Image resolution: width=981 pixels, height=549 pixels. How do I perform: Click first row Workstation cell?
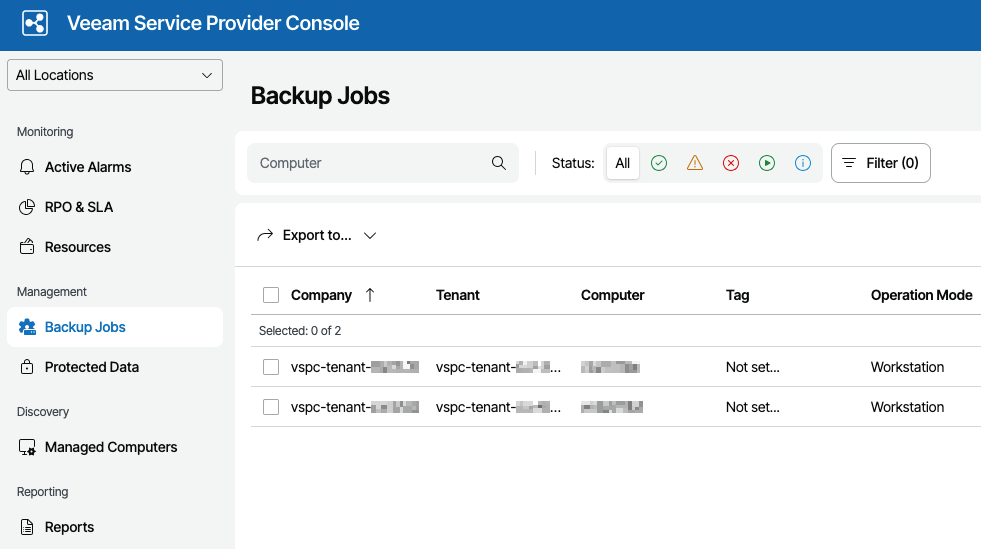click(x=907, y=367)
